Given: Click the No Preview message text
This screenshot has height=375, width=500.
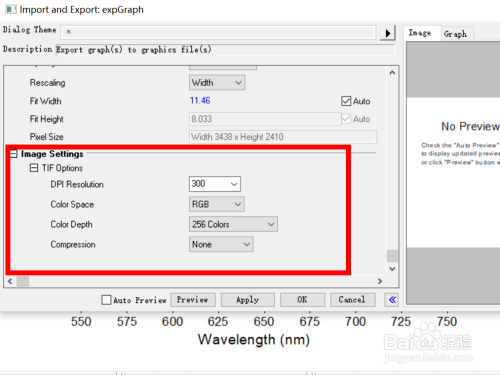Looking at the screenshot, I should coord(470,126).
